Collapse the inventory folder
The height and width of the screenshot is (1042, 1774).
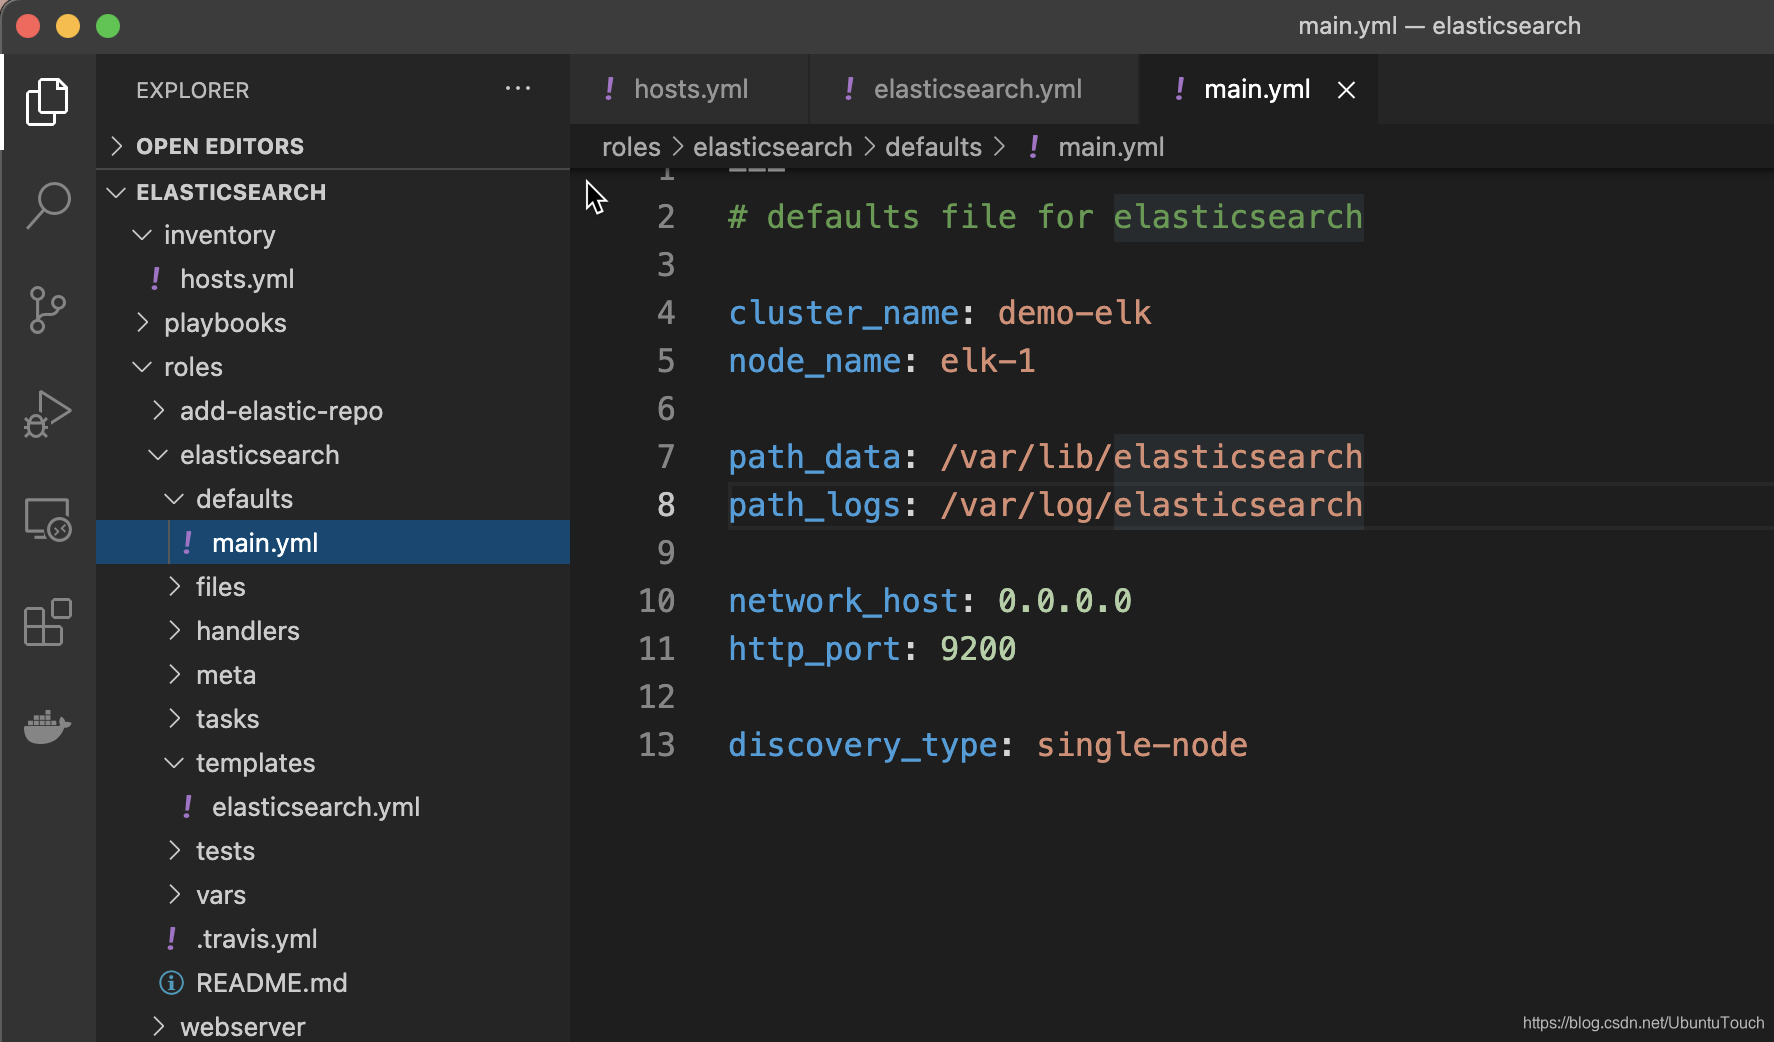click(x=142, y=235)
